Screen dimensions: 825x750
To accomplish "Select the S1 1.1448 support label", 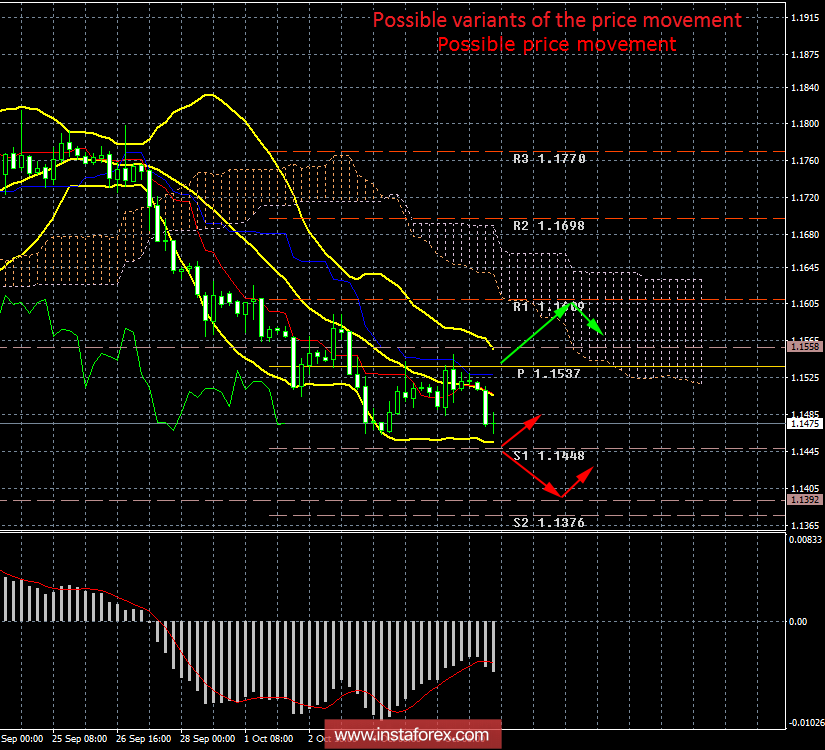I will pos(549,456).
